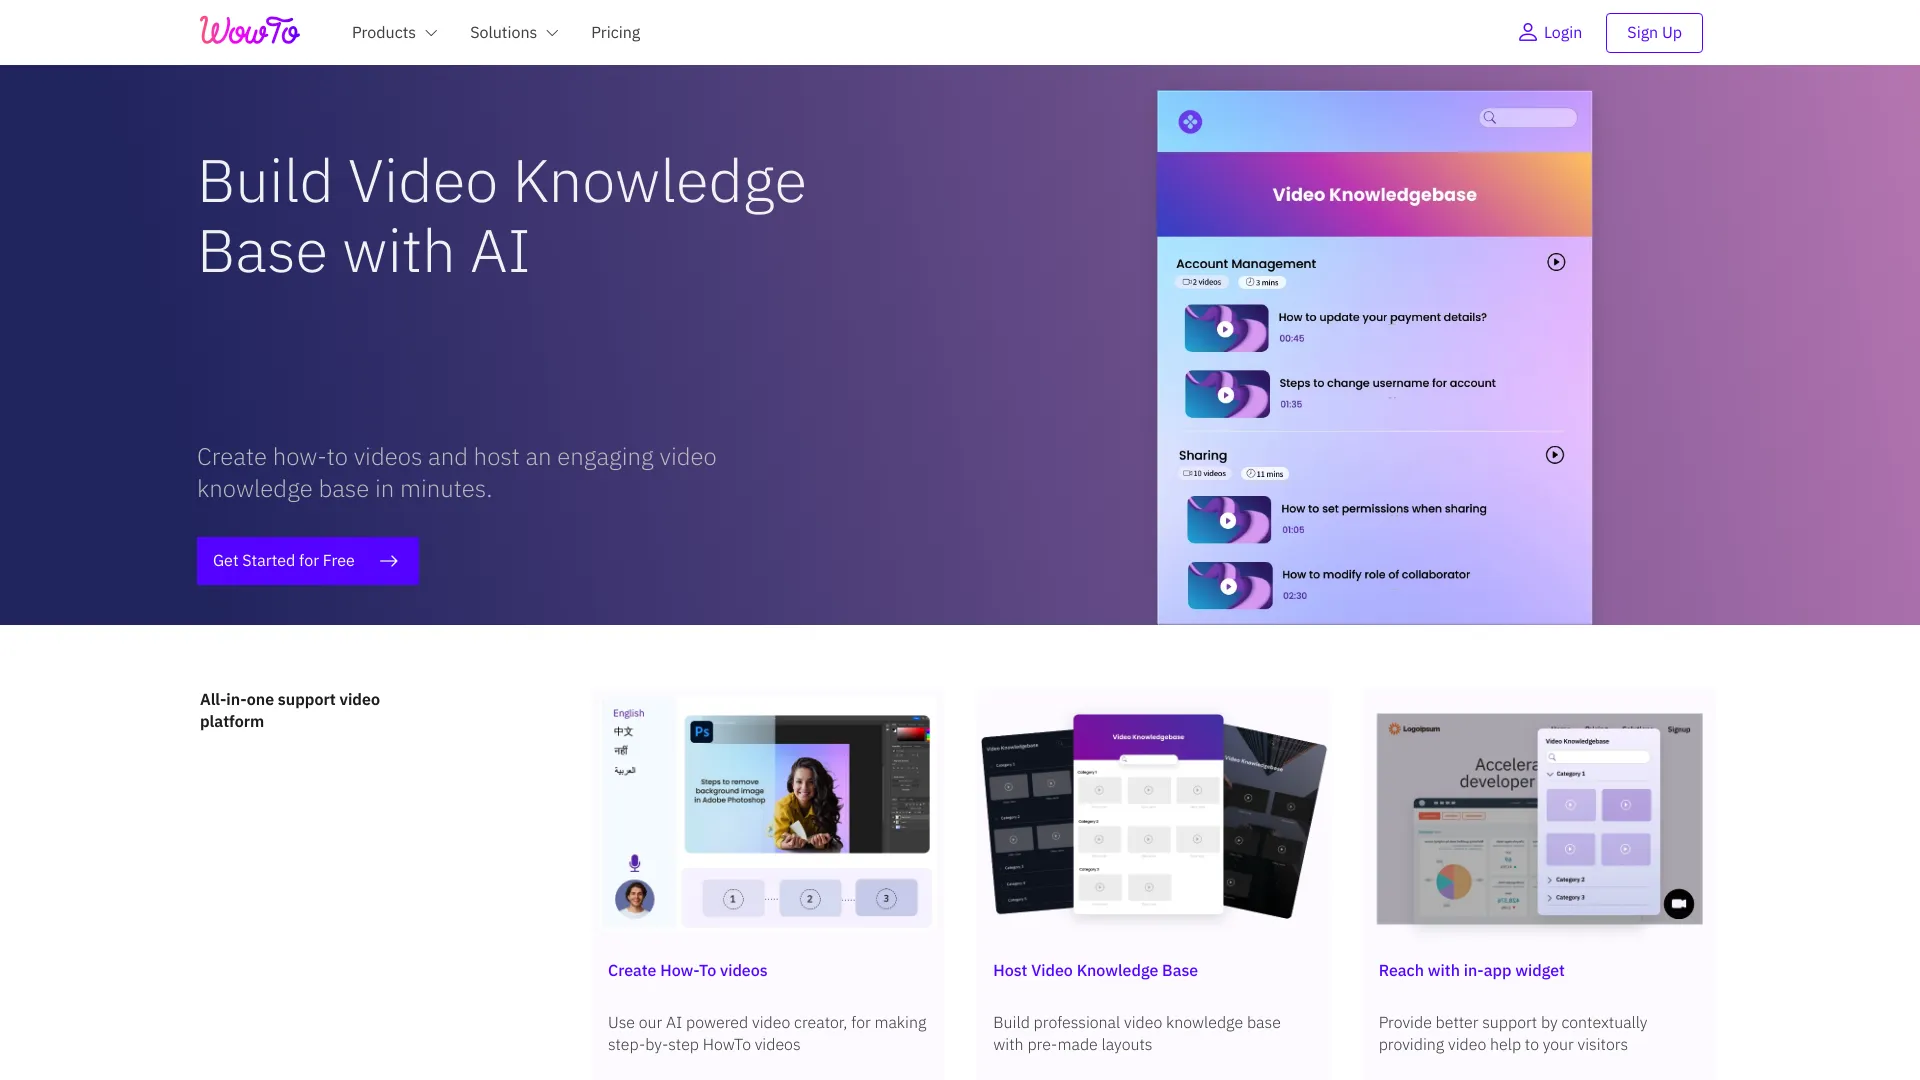Click the microphone icon in first card
The image size is (1920, 1080).
pyautogui.click(x=634, y=863)
